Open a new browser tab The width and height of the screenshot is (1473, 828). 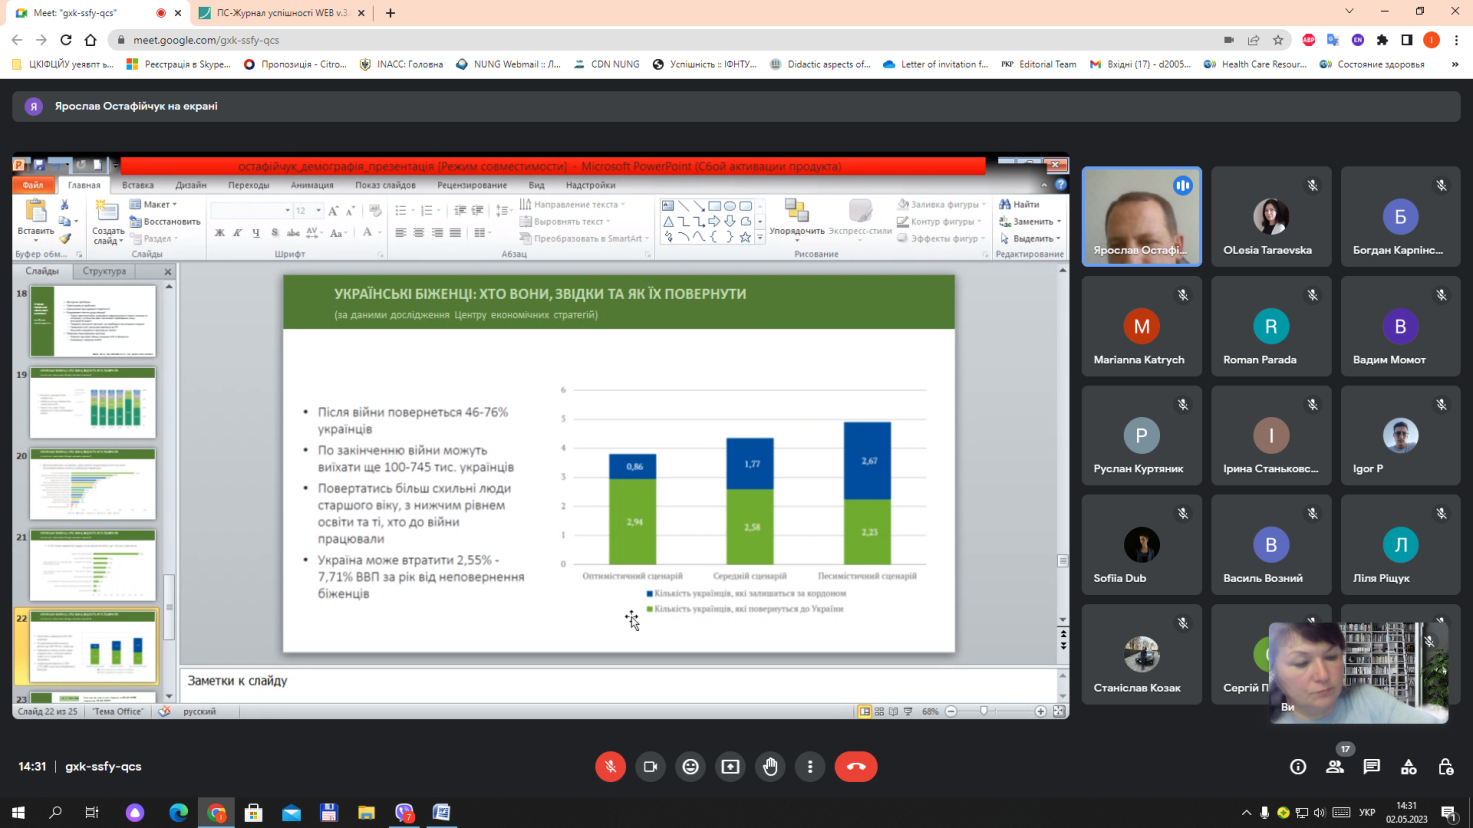pos(390,13)
